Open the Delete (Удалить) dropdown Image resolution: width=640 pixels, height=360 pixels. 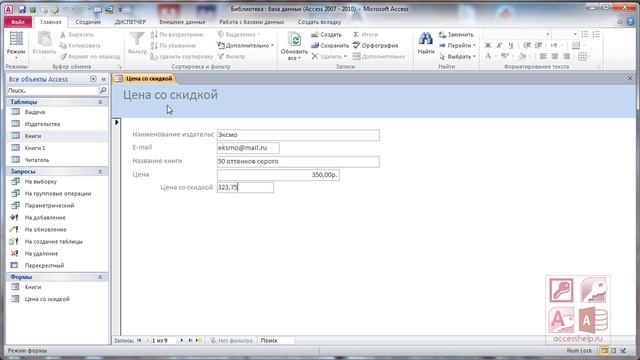(x=329, y=57)
